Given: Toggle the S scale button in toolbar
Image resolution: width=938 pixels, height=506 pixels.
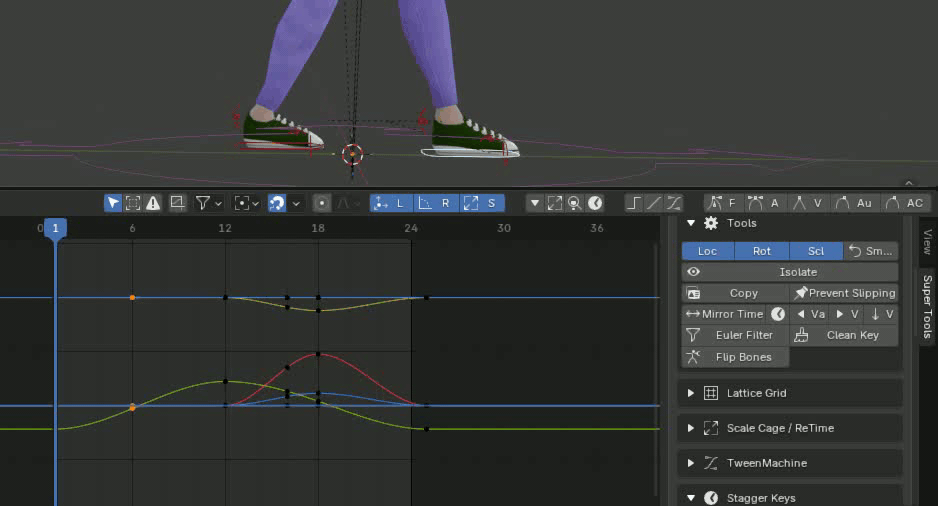Looking at the screenshot, I should point(482,203).
